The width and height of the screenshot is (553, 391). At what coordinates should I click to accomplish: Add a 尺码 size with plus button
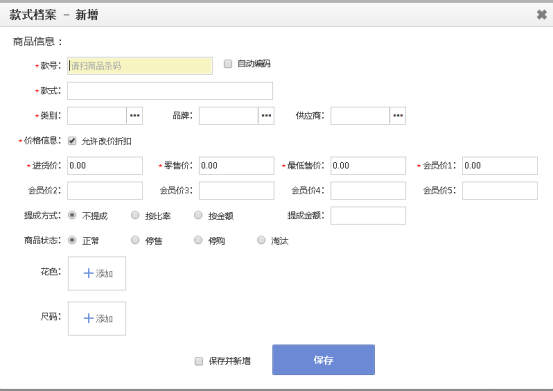point(97,318)
